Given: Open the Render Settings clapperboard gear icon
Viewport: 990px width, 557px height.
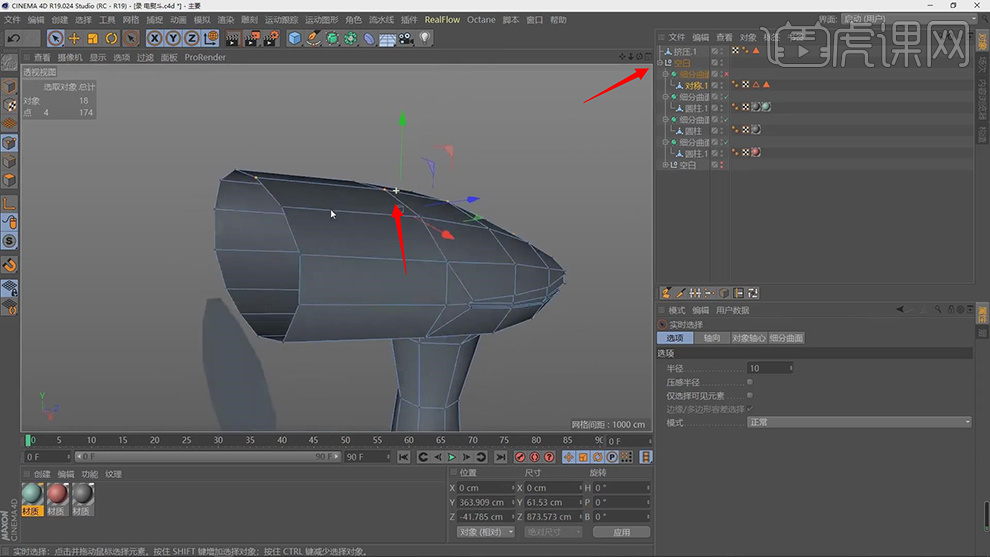Looking at the screenshot, I should coord(270,38).
